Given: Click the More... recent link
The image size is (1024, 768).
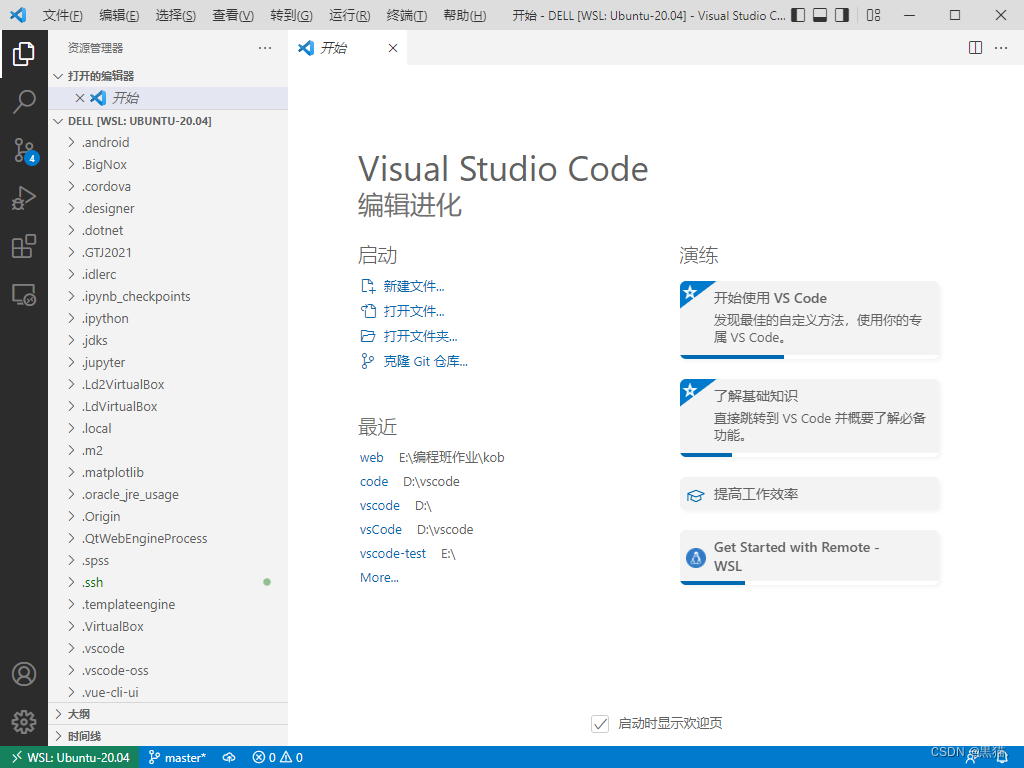Looking at the screenshot, I should click(379, 577).
